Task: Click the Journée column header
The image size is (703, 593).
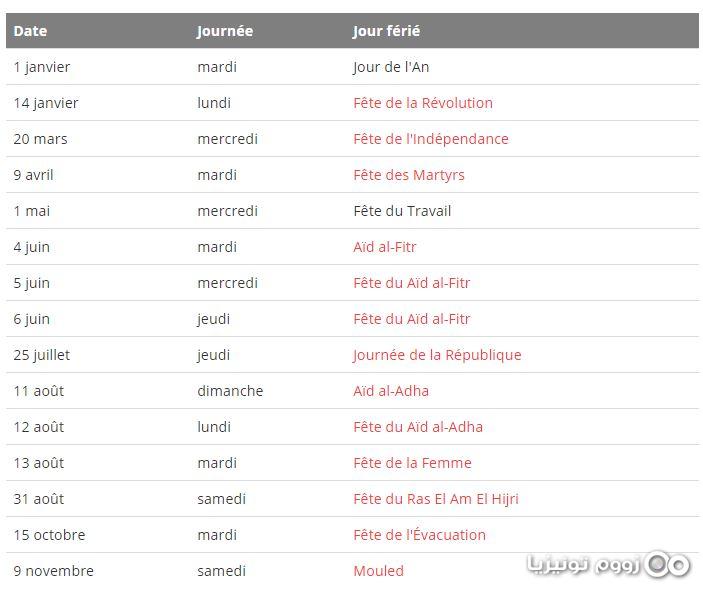Action: pos(224,31)
